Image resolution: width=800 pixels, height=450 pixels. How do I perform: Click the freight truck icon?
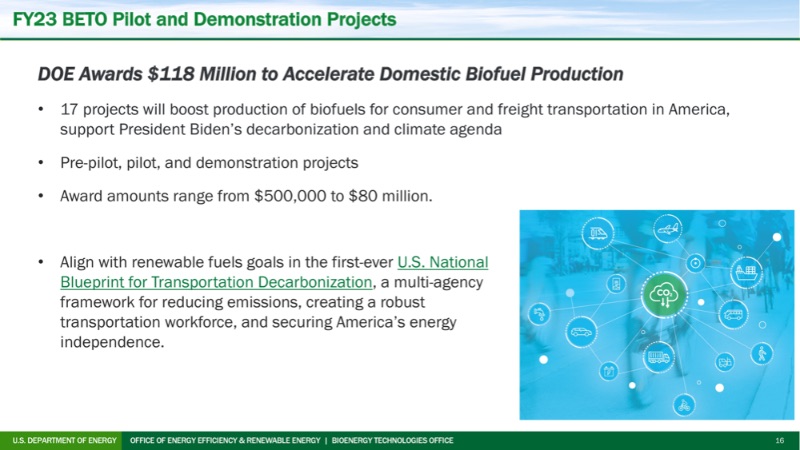tap(657, 356)
